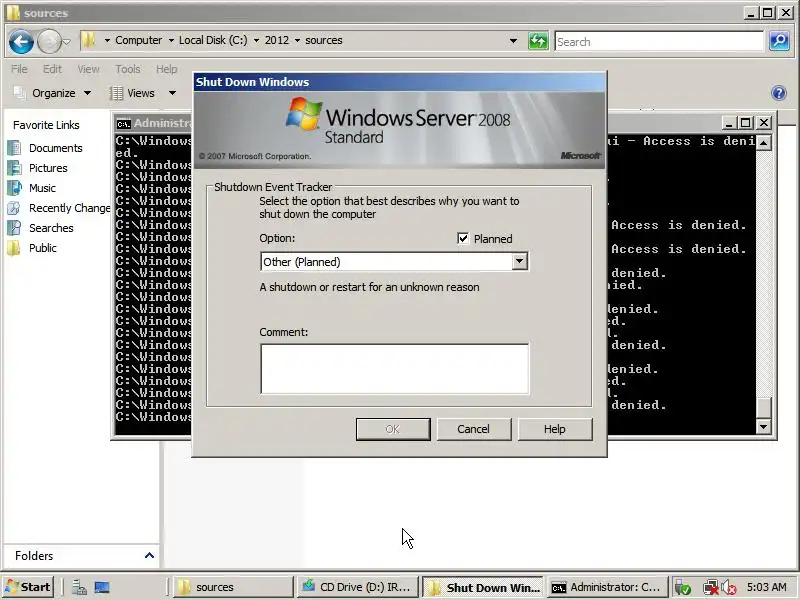Open the Other (Planned) option dropdown

coord(519,261)
